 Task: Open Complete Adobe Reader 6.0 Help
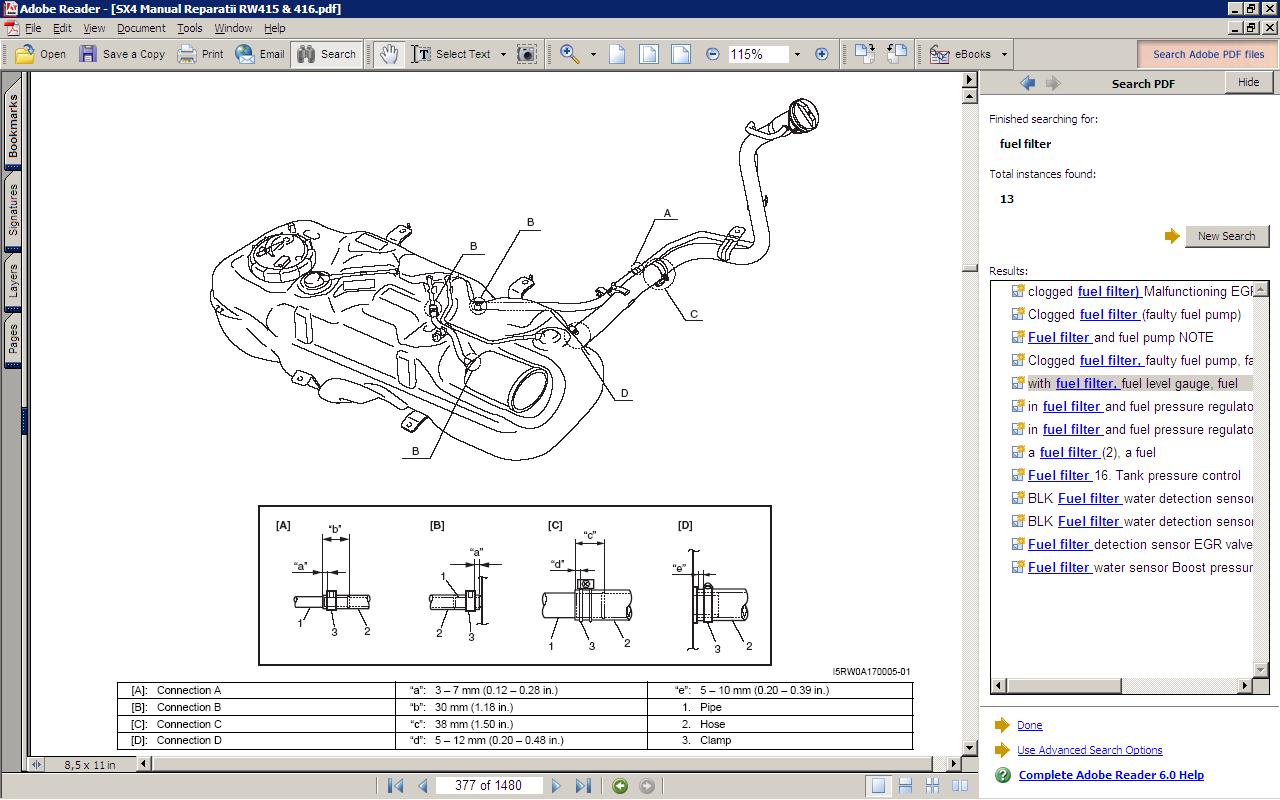[x=1111, y=775]
